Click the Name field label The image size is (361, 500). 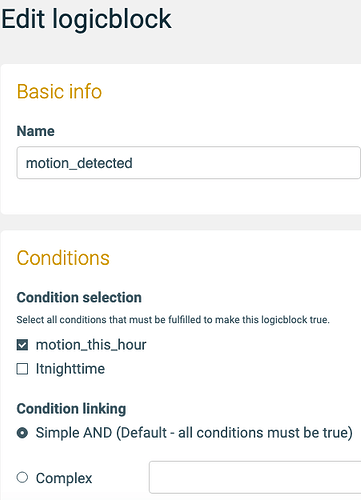(x=36, y=131)
